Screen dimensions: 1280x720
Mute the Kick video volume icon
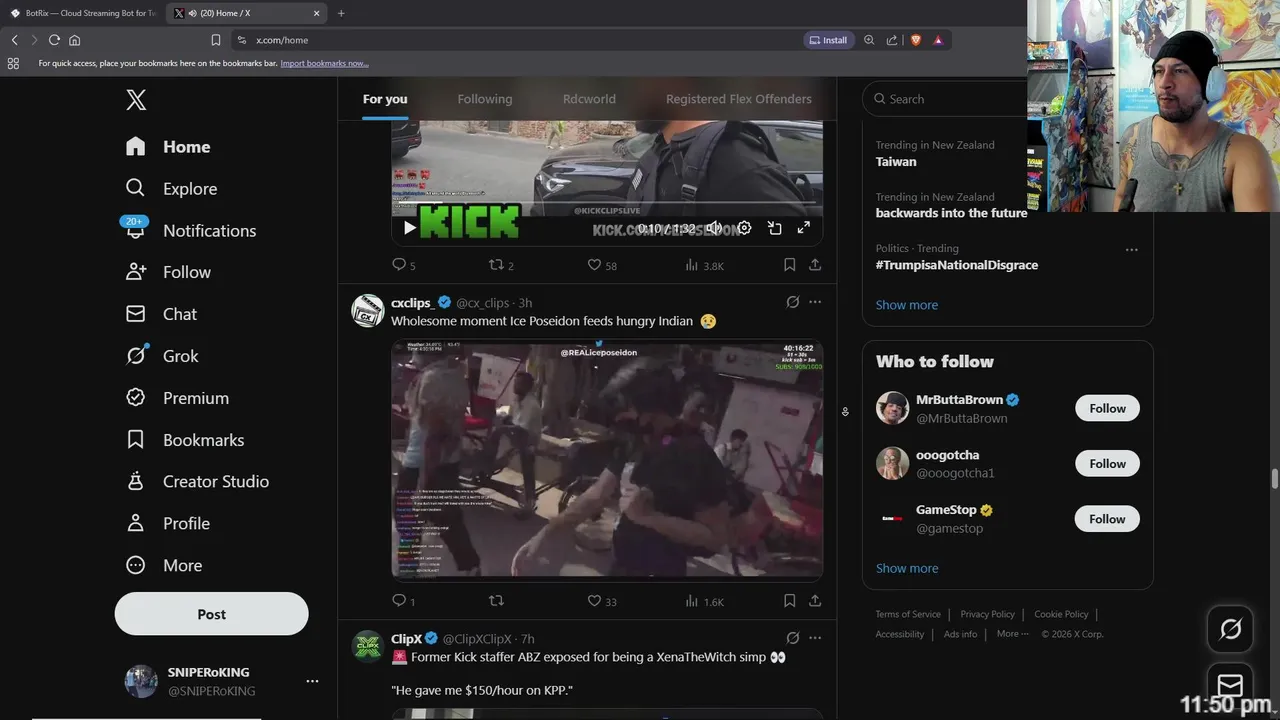click(714, 228)
